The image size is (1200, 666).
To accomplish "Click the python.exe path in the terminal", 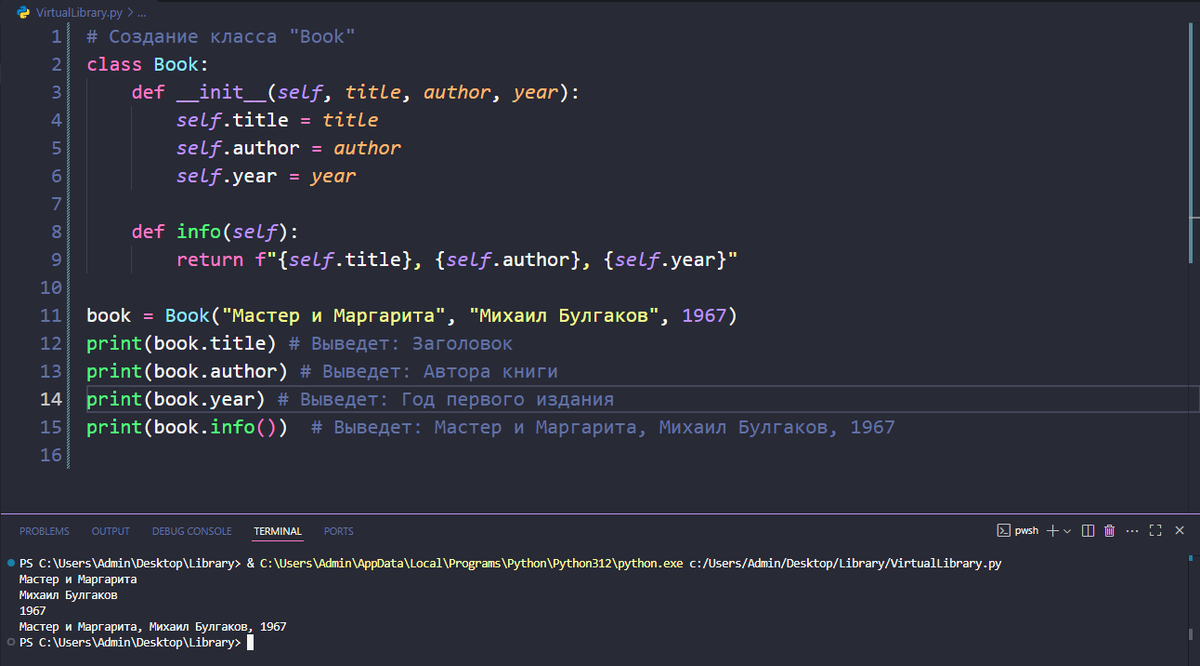I will (x=471, y=564).
